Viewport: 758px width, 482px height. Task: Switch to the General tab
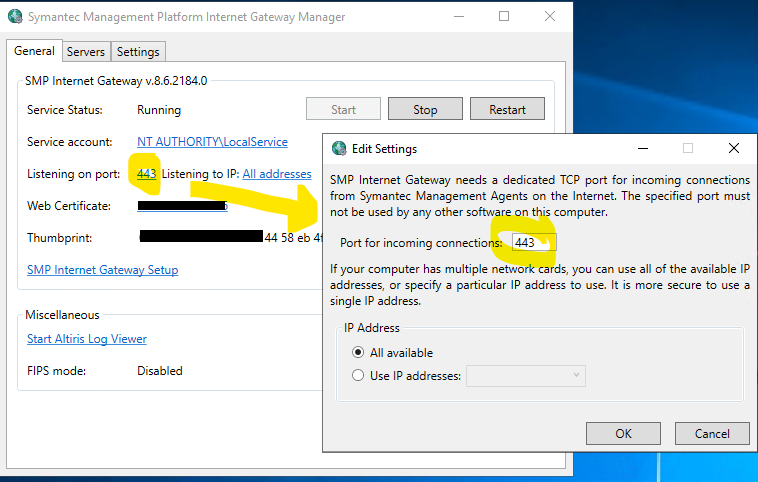(x=34, y=51)
